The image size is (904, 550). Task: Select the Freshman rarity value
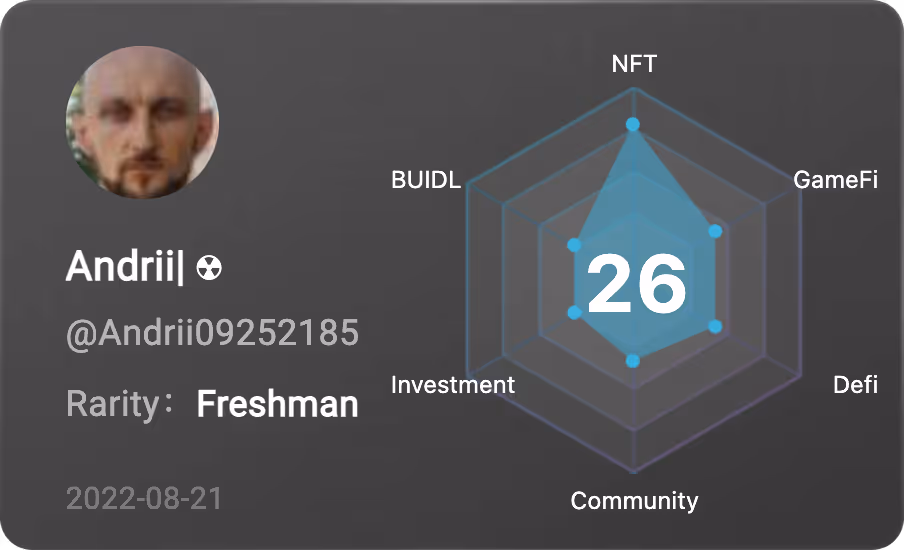277,404
